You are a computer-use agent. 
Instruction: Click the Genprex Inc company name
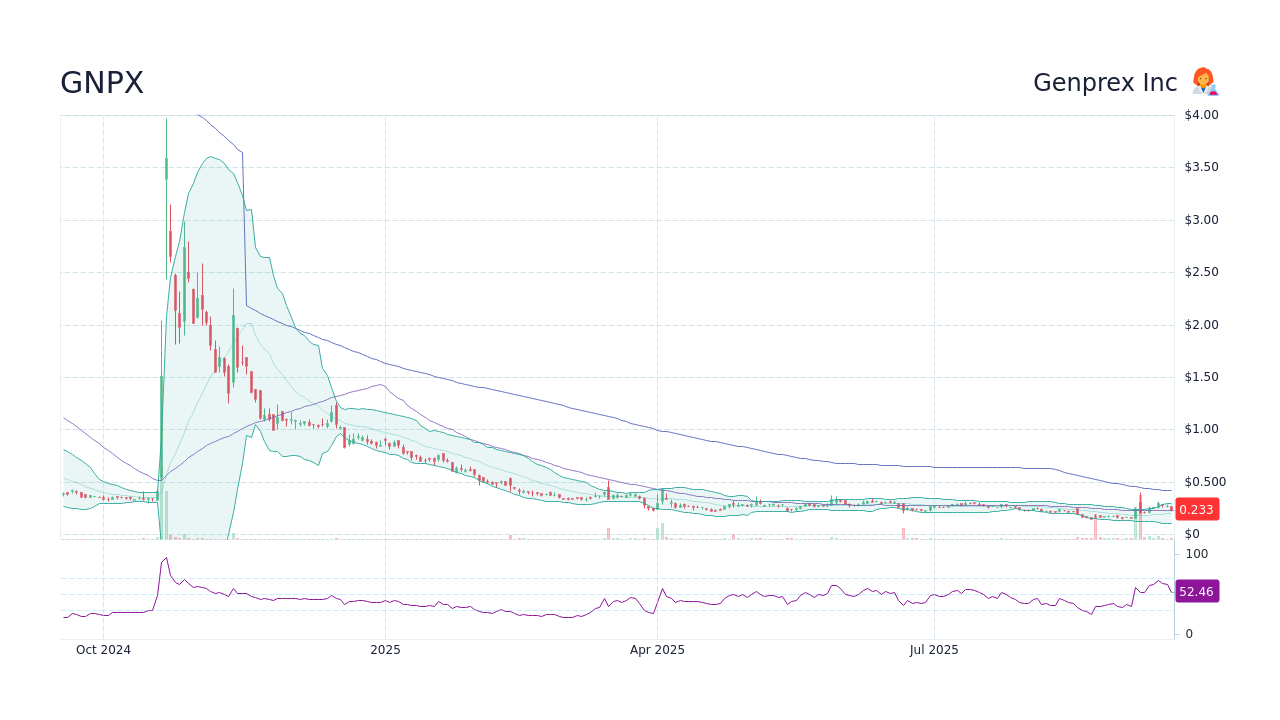coord(1104,82)
